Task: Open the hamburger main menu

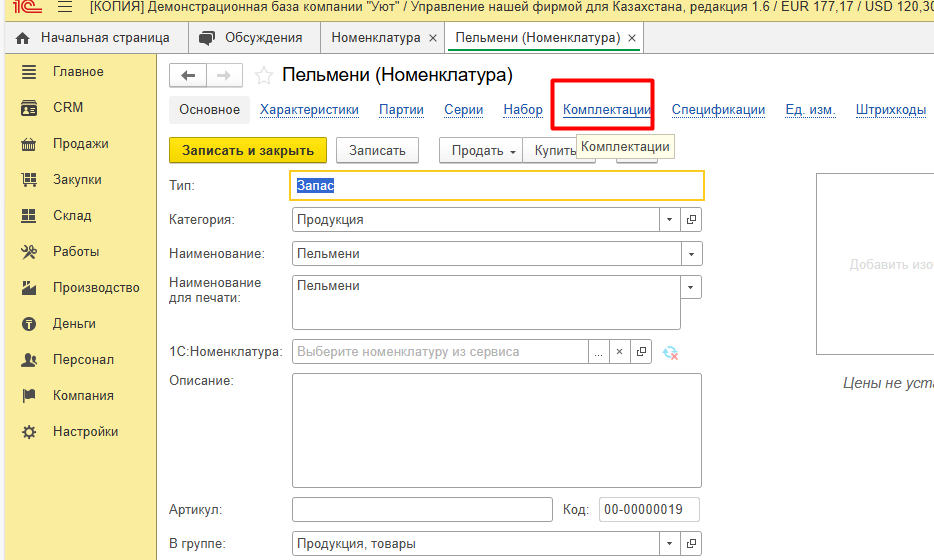Action: [65, 9]
